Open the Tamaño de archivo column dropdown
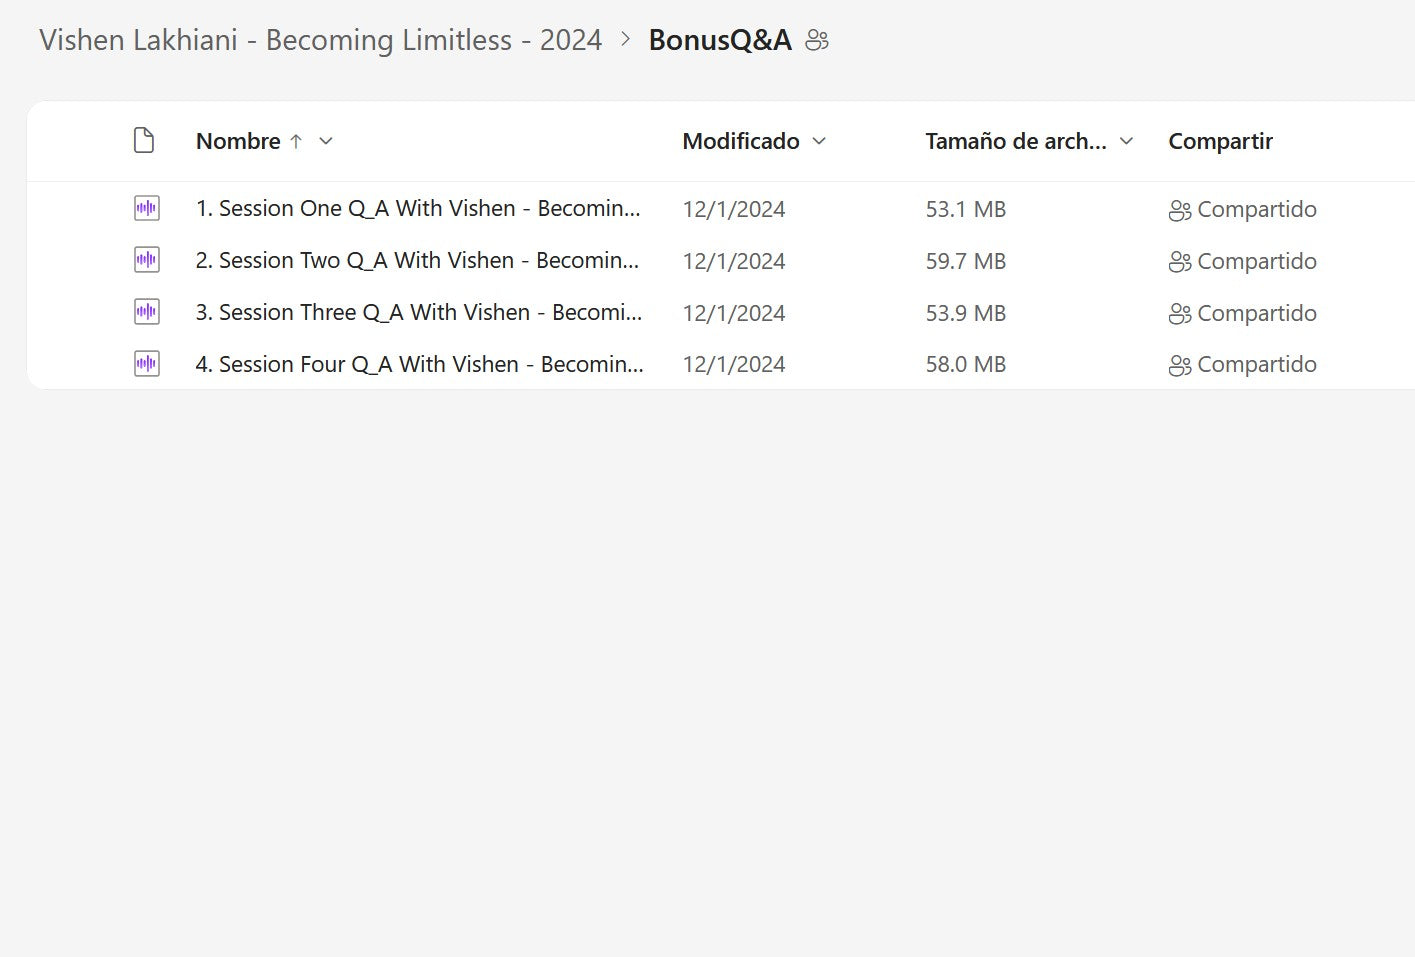The image size is (1415, 957). [x=1126, y=141]
